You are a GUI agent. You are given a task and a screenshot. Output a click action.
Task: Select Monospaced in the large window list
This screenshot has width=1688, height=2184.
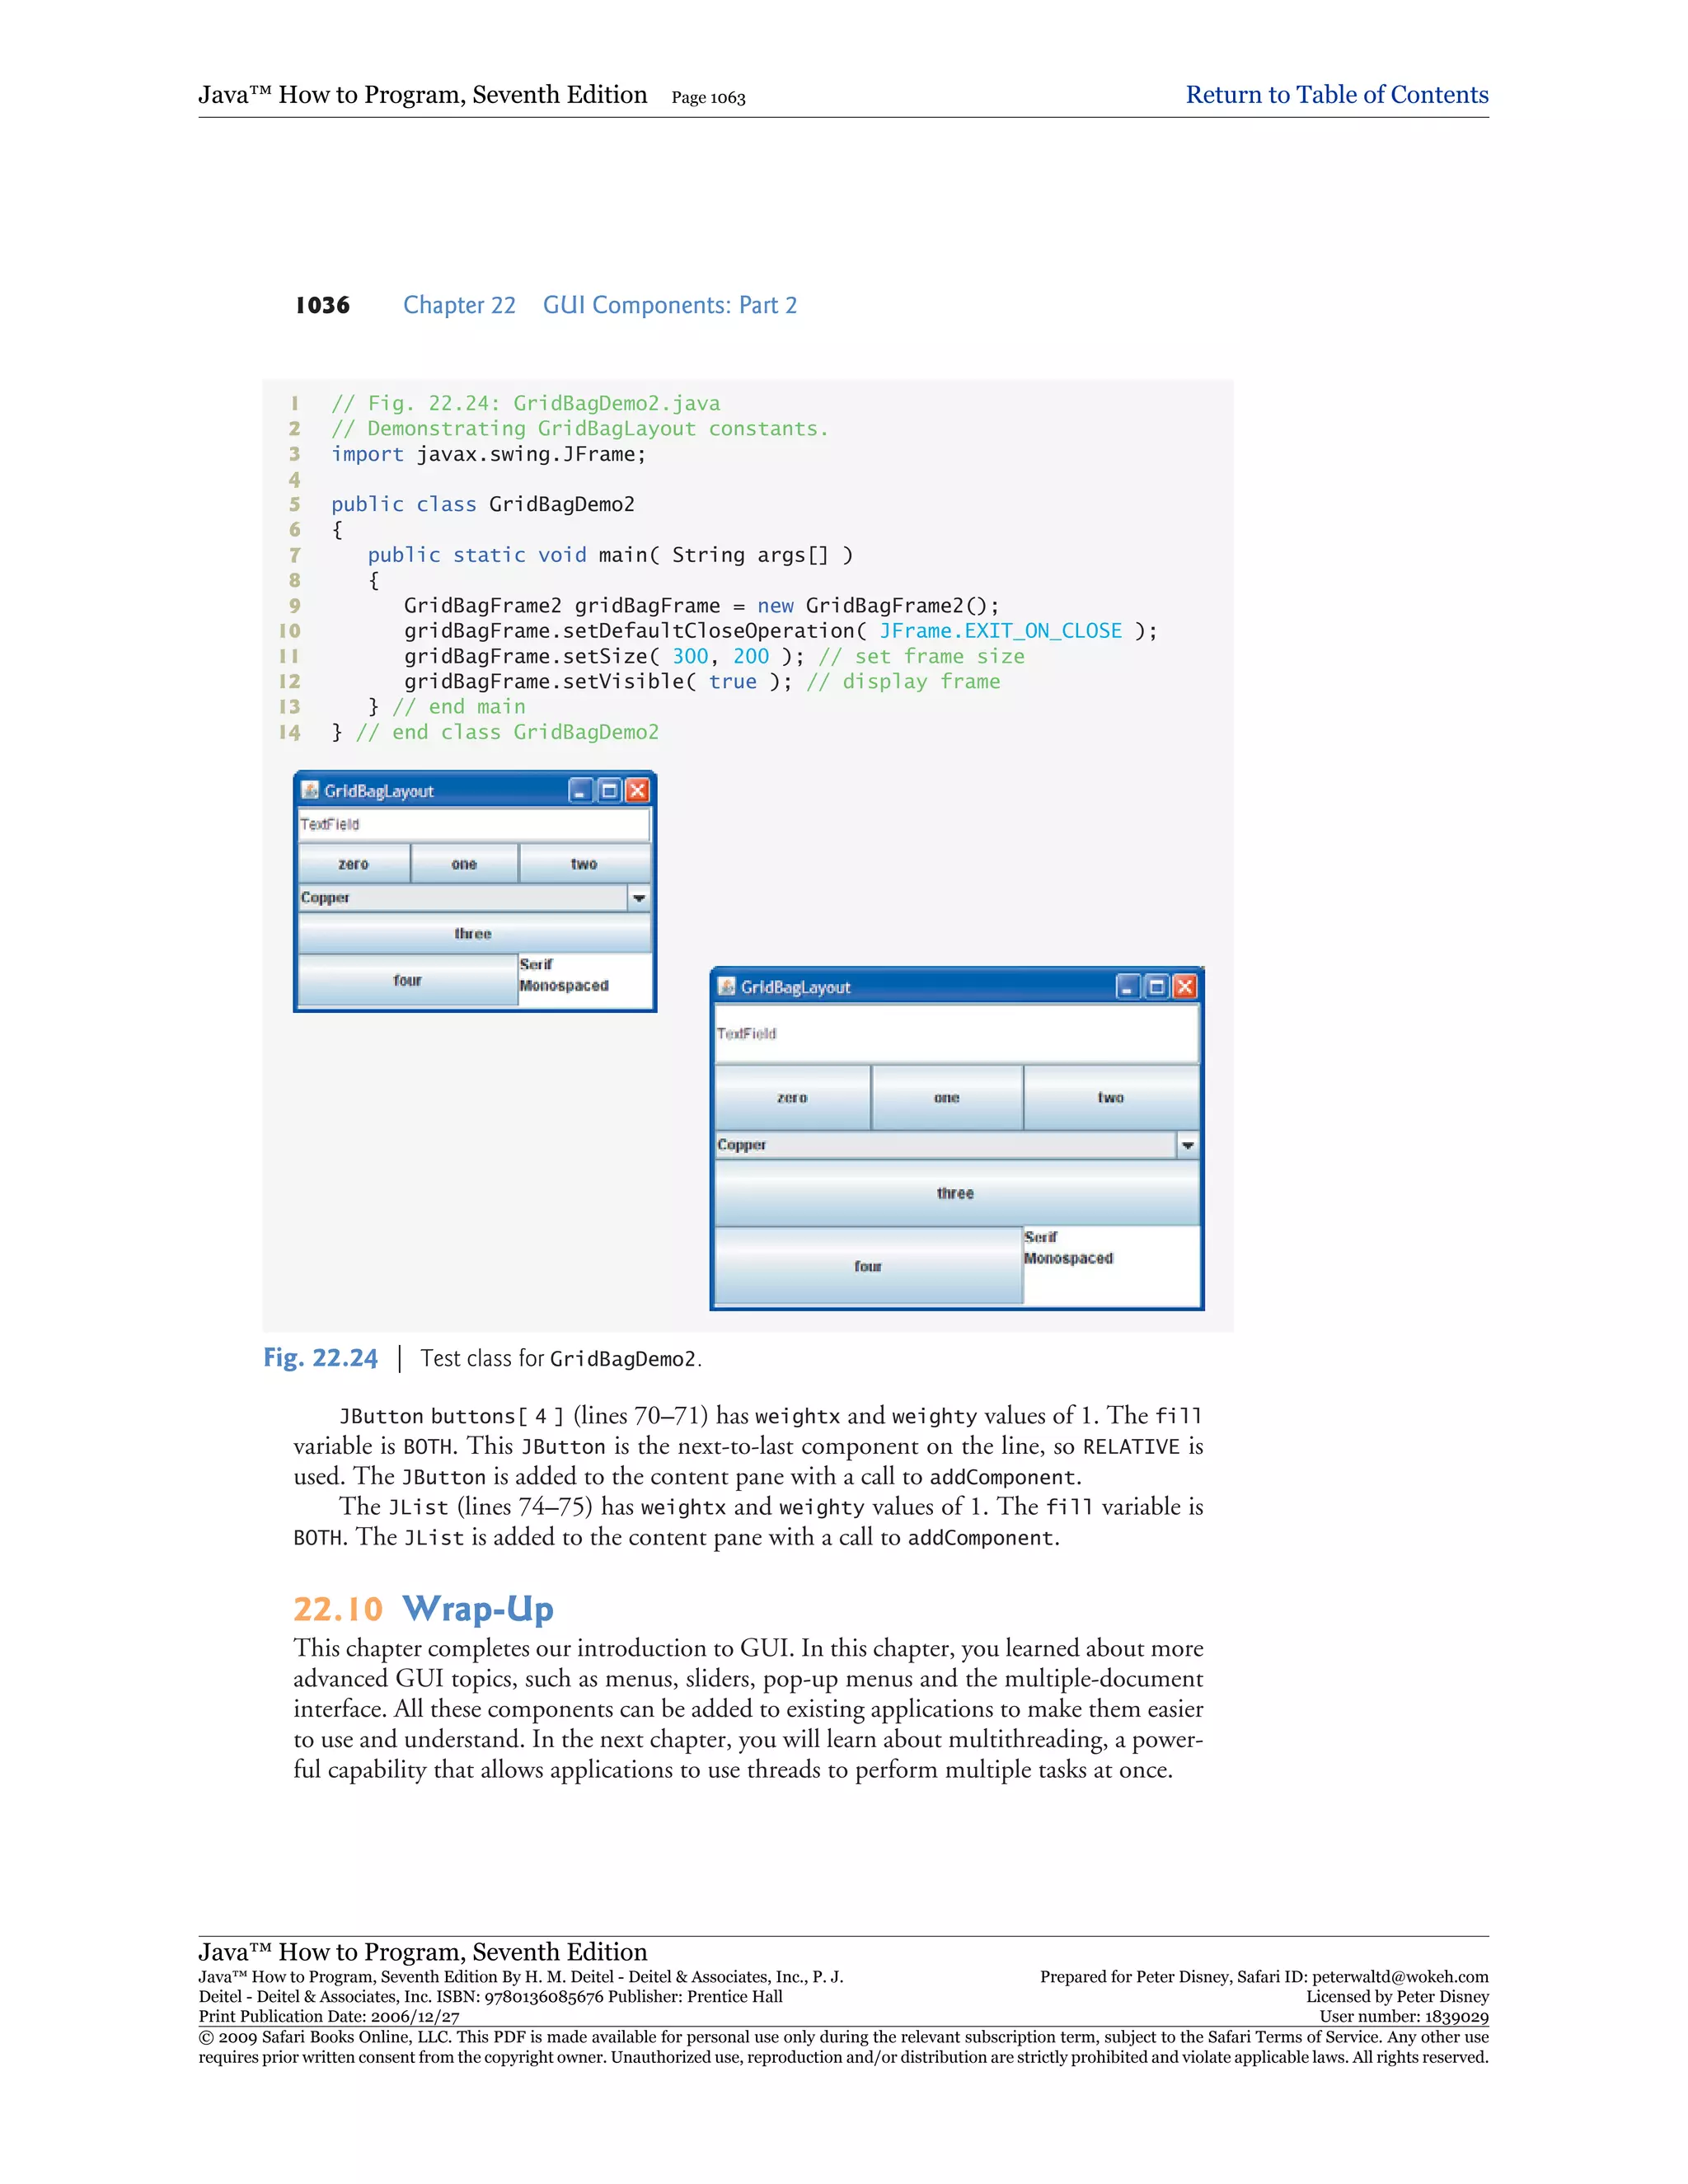click(x=1068, y=1259)
